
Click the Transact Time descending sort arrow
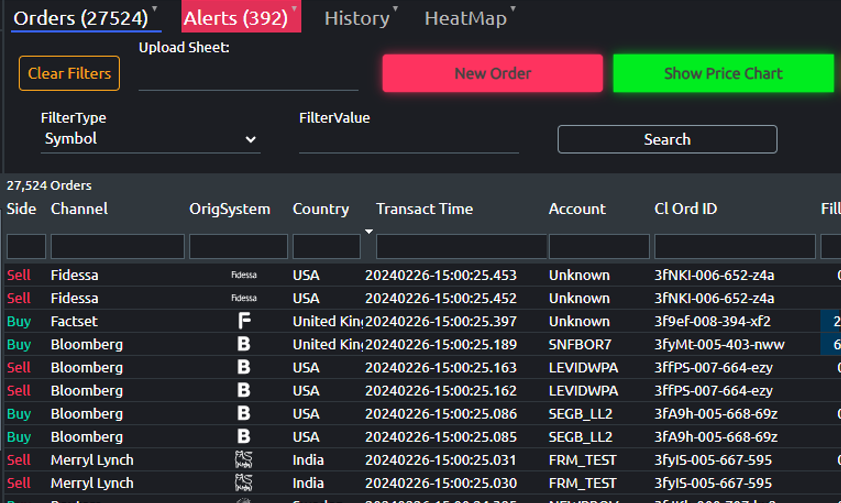[x=369, y=232]
